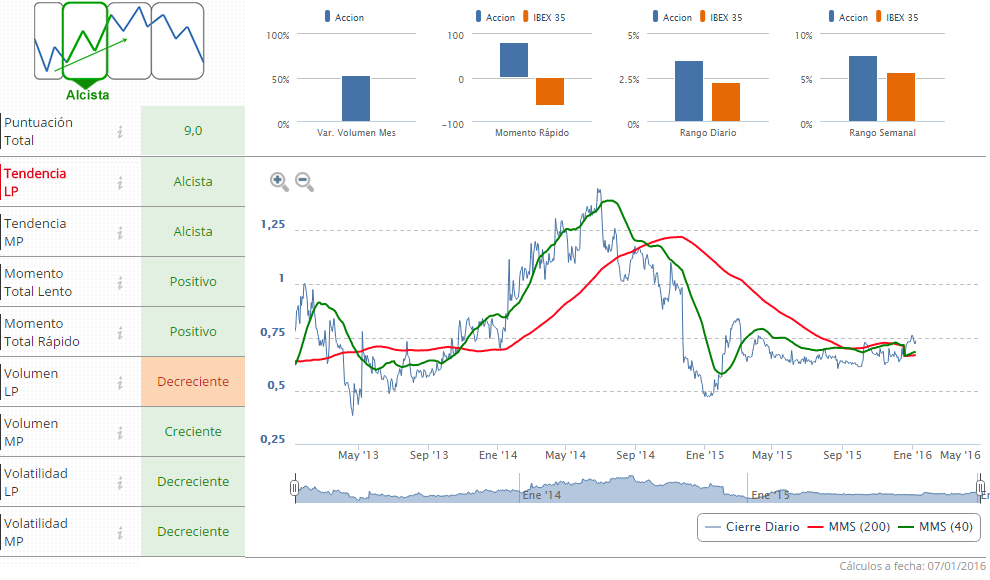This screenshot has width=990, height=580.
Task: Toggle Cierre Diario series in chart legend
Action: (x=752, y=527)
